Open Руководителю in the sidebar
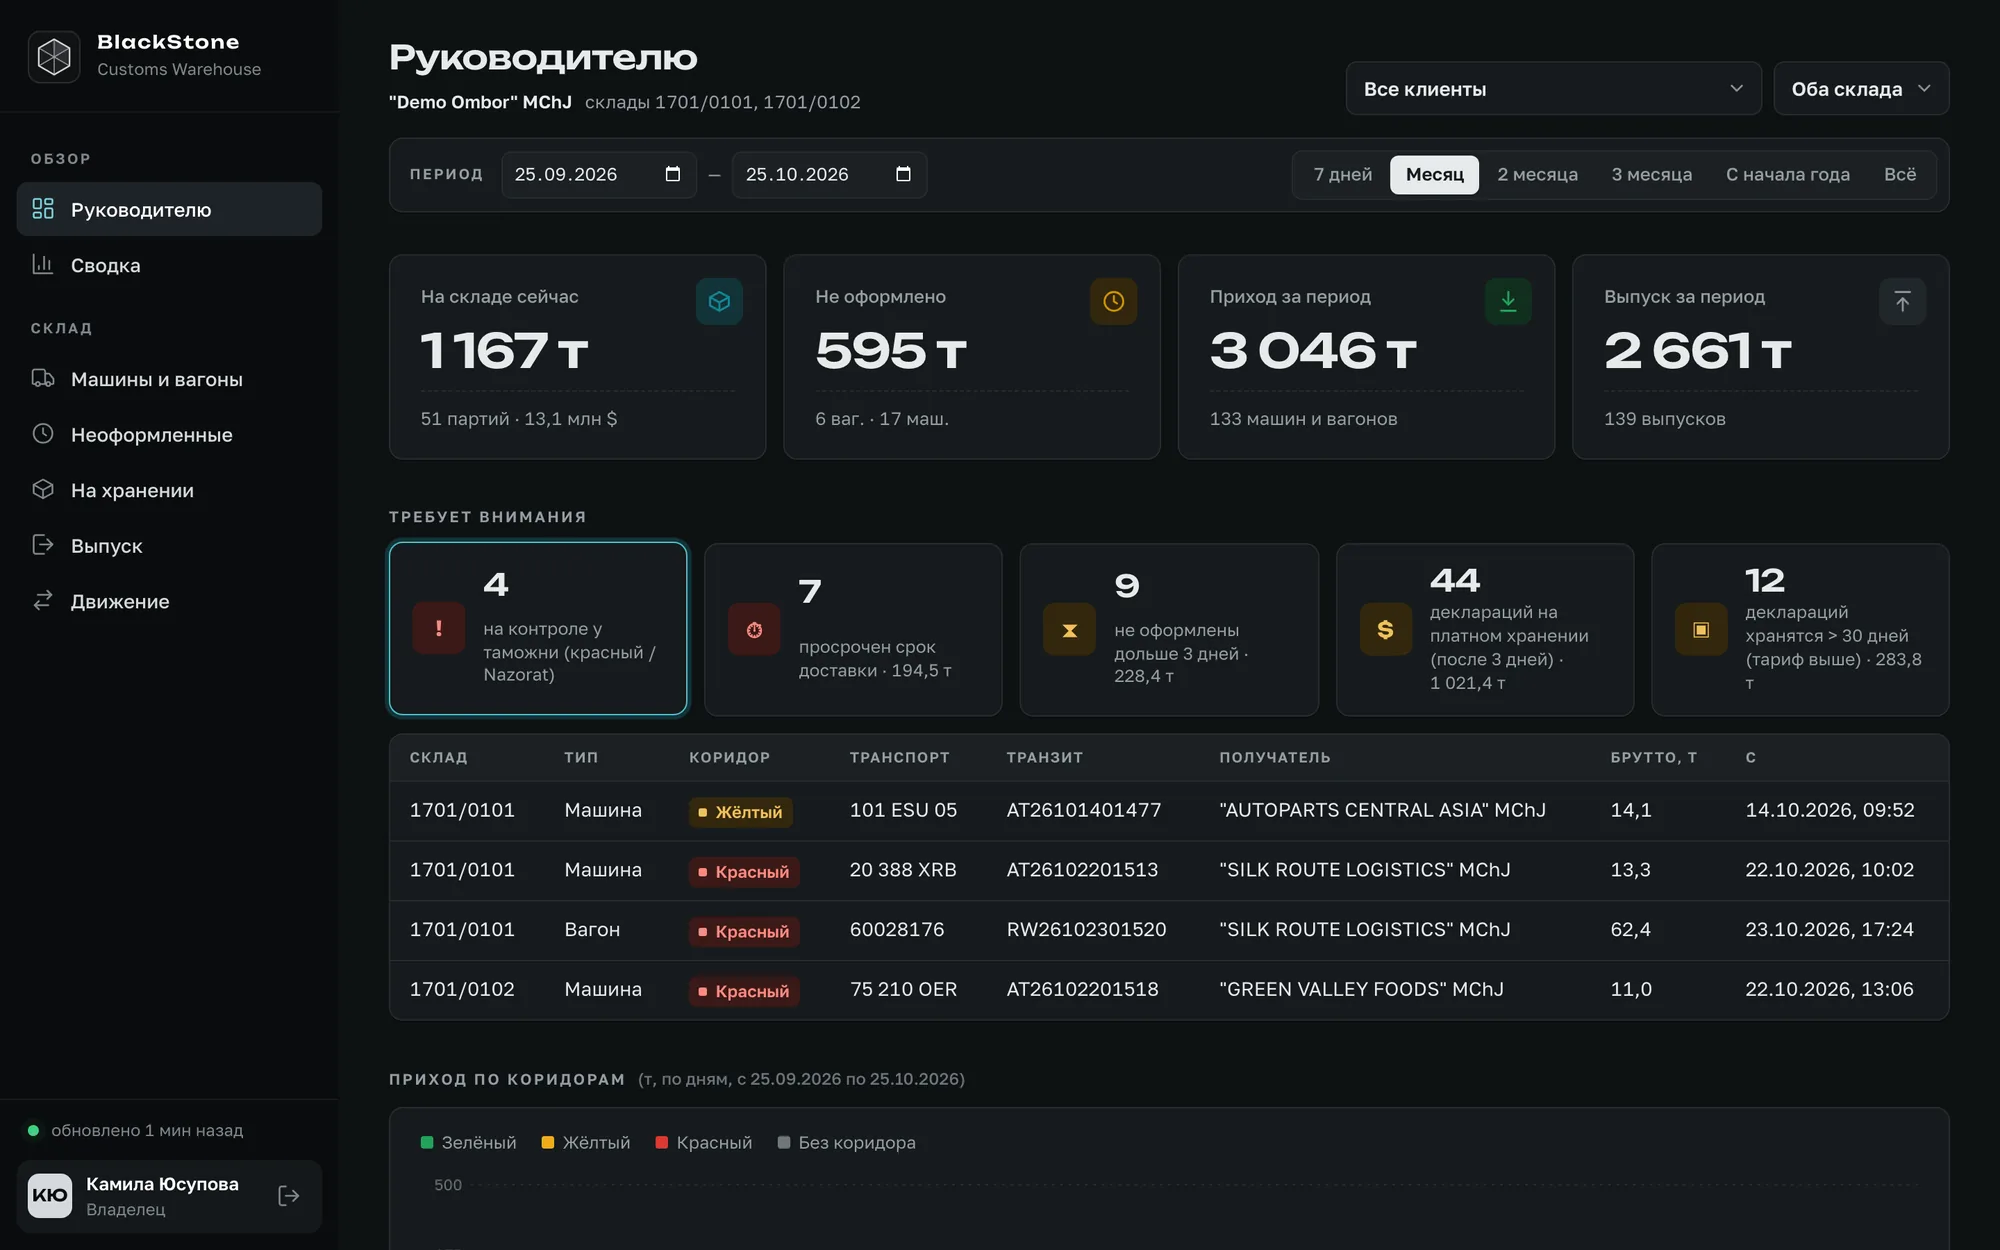This screenshot has width=2000, height=1250. click(169, 209)
